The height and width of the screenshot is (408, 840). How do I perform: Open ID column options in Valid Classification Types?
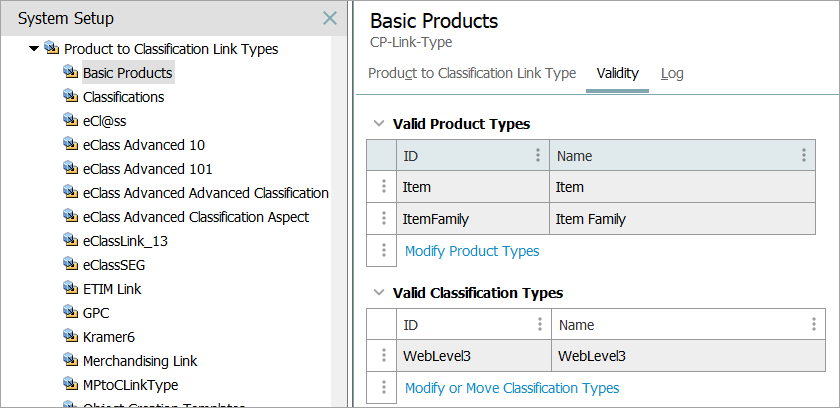pos(540,324)
